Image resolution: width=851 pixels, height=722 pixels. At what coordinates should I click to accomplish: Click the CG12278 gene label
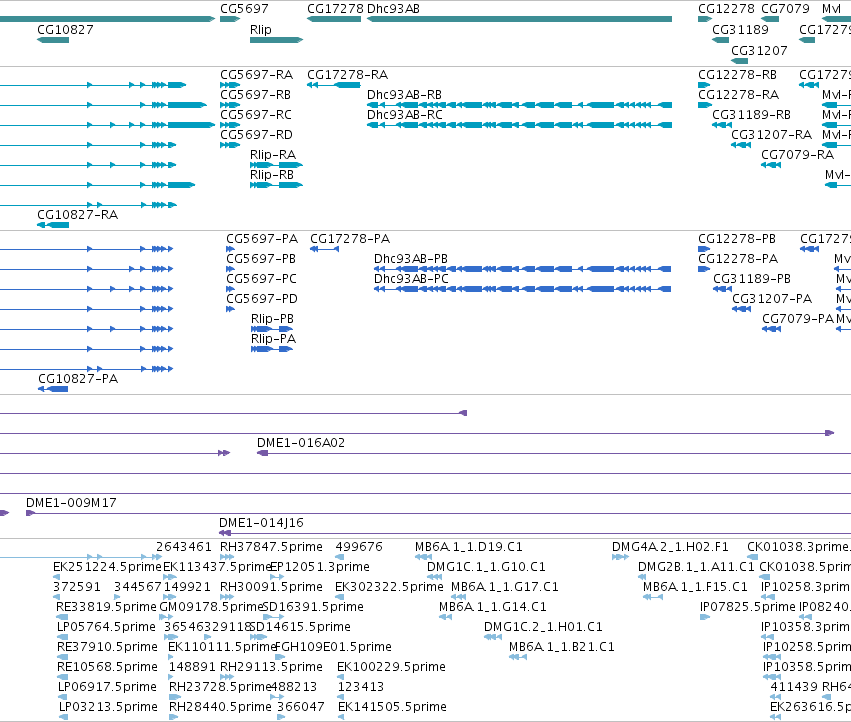726,9
